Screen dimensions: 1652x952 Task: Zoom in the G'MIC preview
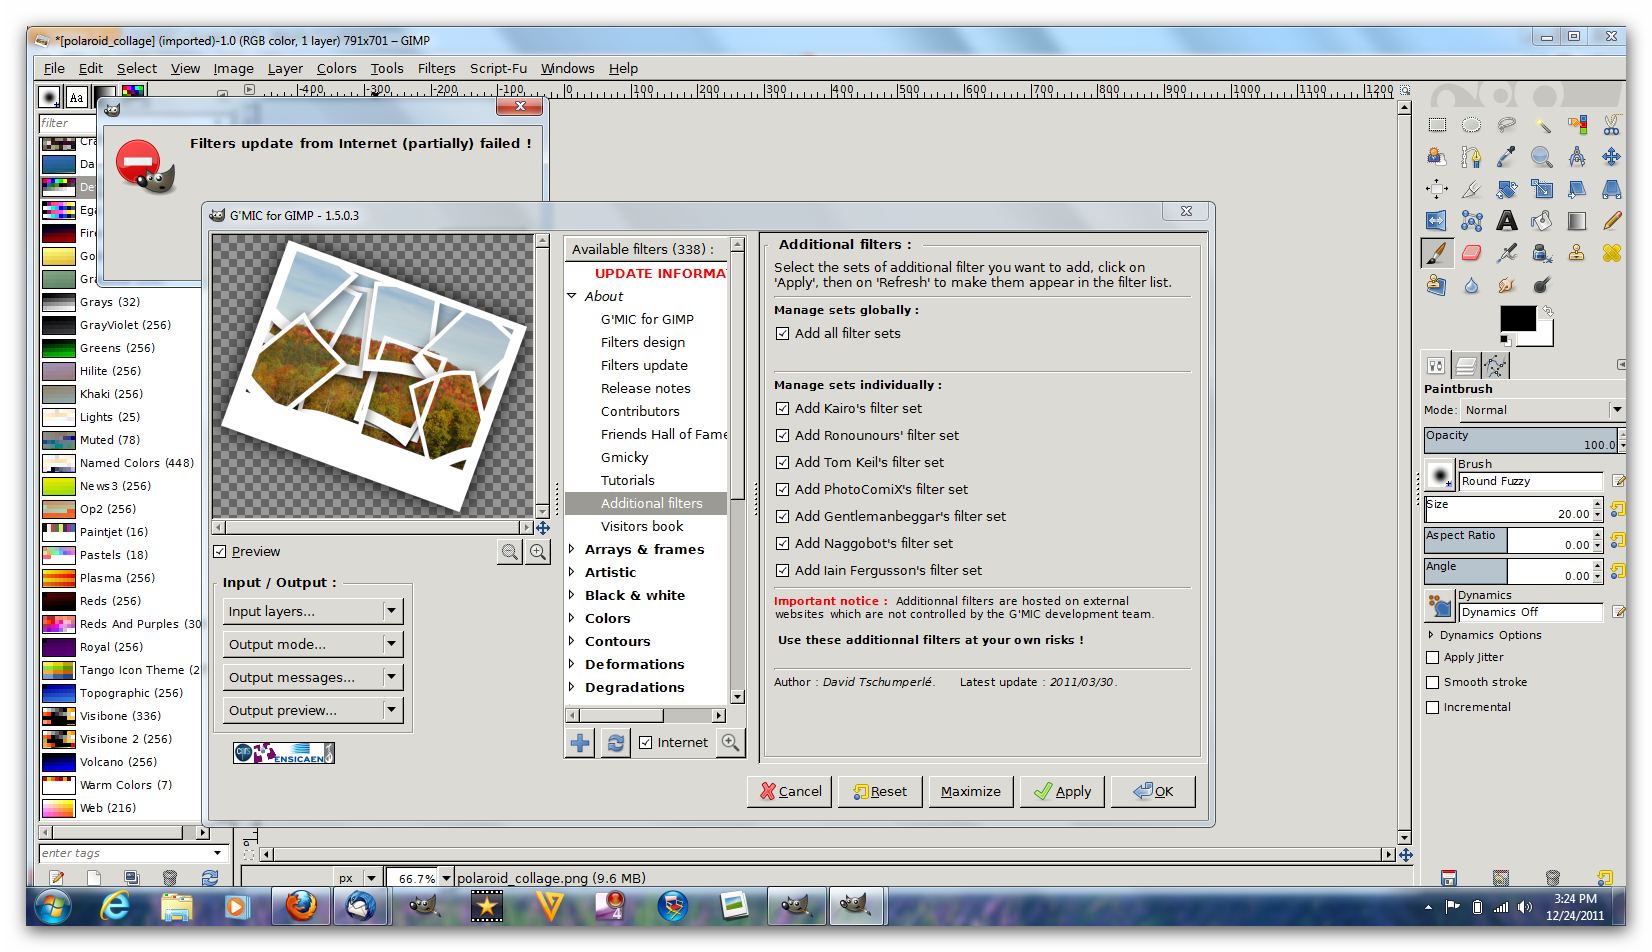coord(538,551)
